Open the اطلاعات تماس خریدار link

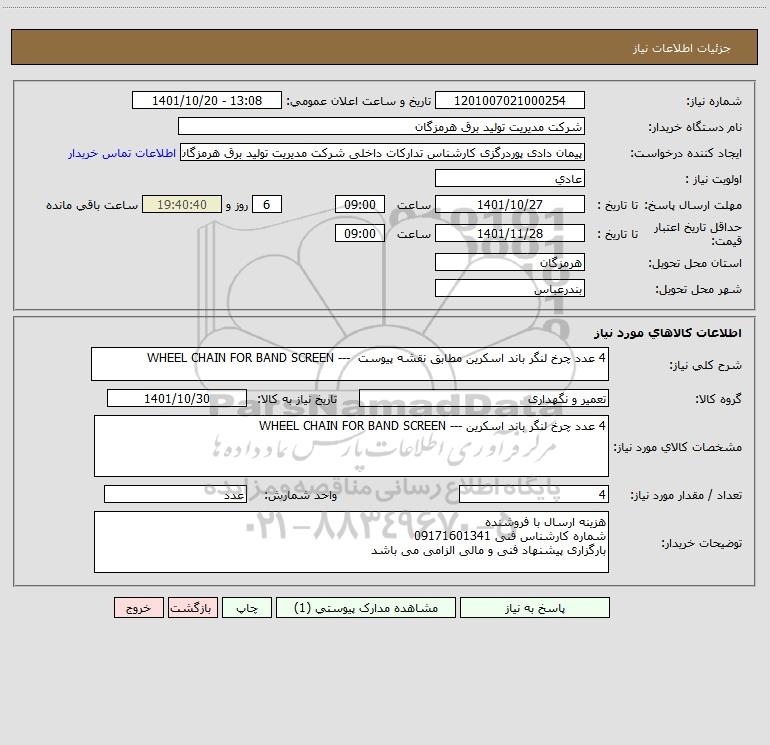coord(122,153)
